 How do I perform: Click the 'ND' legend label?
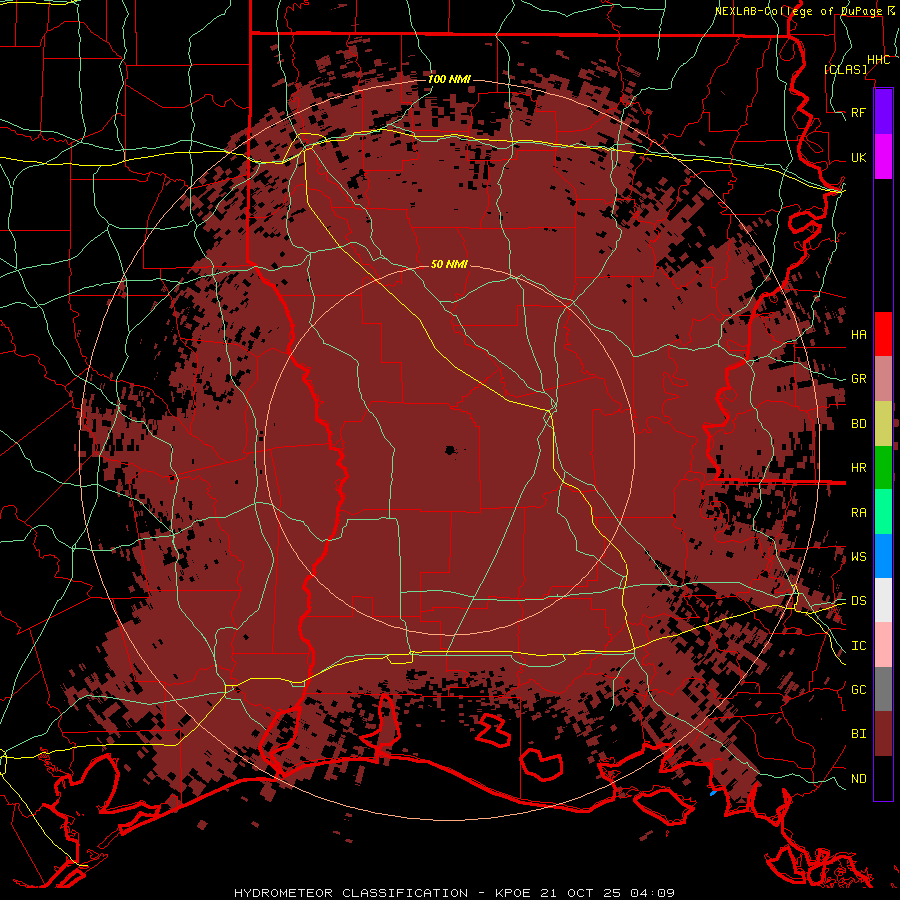tap(858, 779)
